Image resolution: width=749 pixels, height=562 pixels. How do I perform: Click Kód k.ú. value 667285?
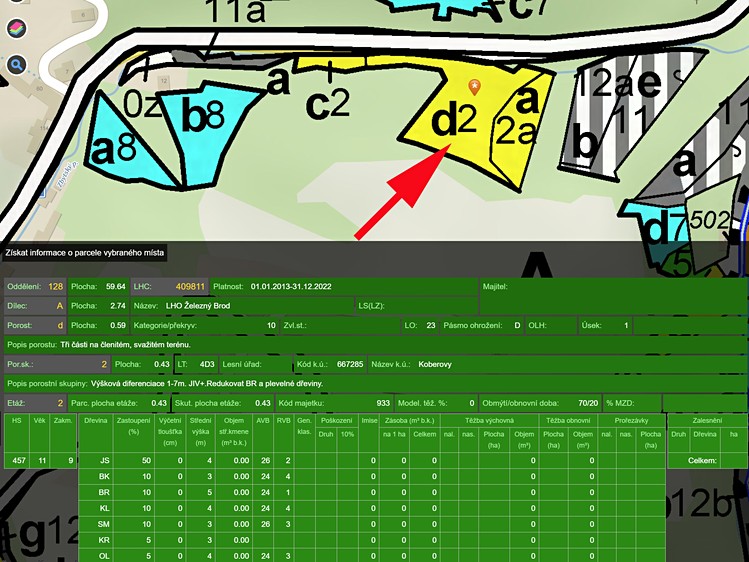[x=350, y=364]
